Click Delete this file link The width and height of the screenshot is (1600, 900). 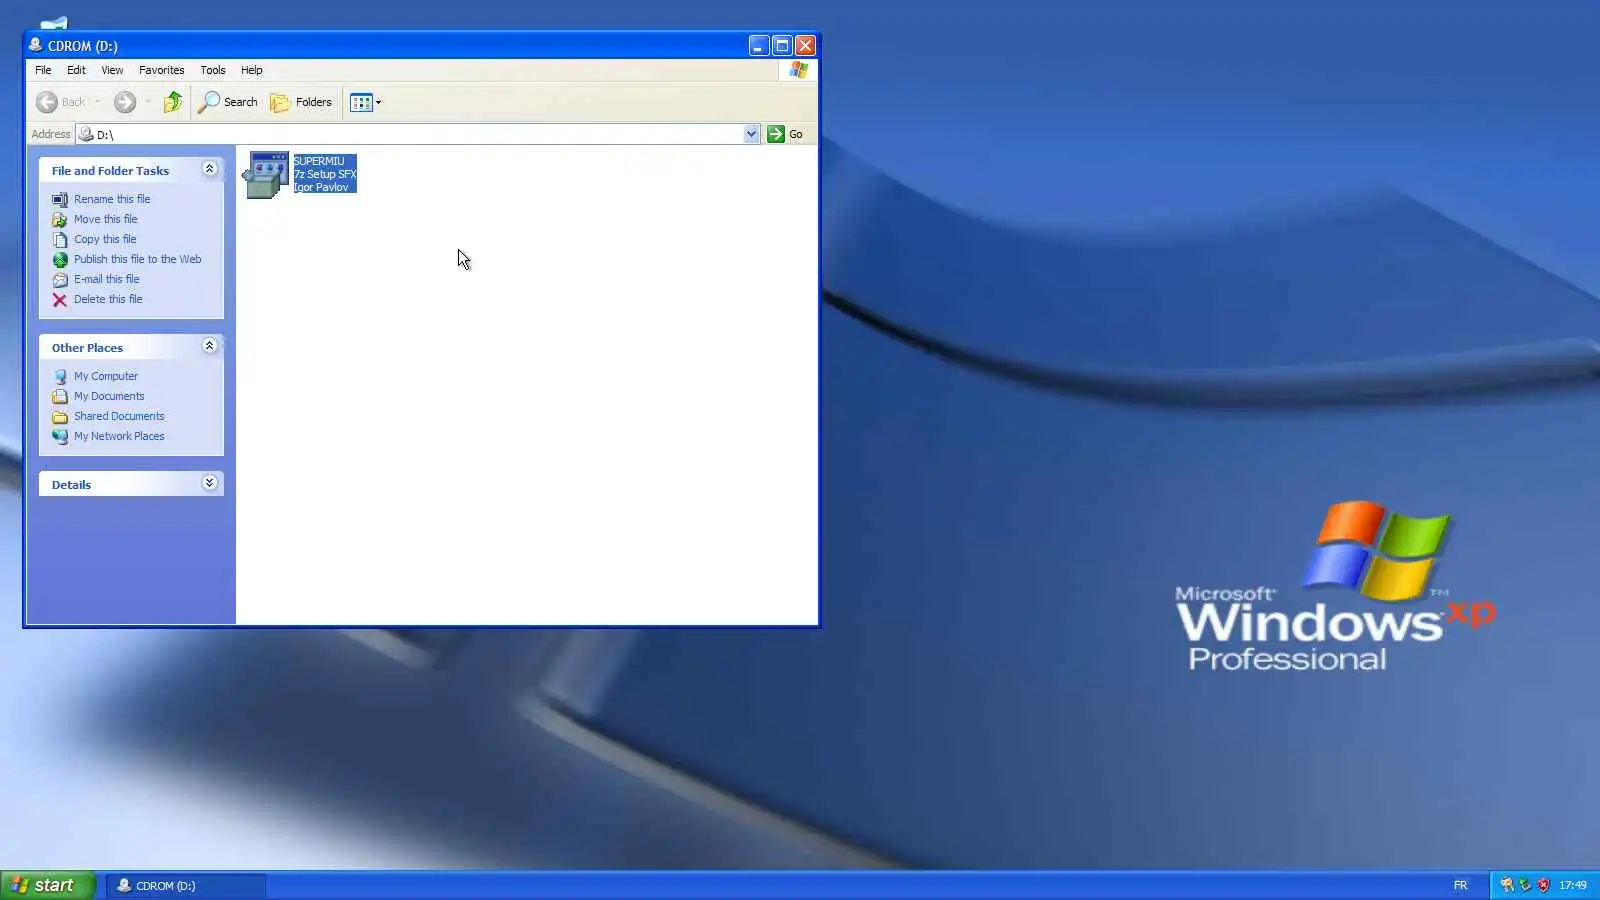click(108, 299)
